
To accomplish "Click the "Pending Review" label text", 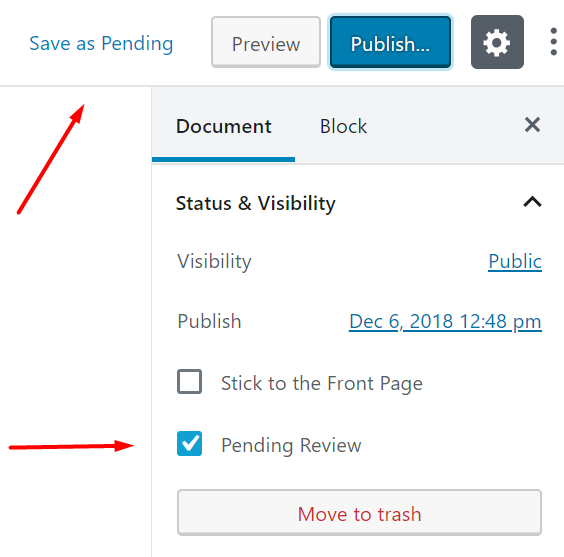I will [291, 446].
